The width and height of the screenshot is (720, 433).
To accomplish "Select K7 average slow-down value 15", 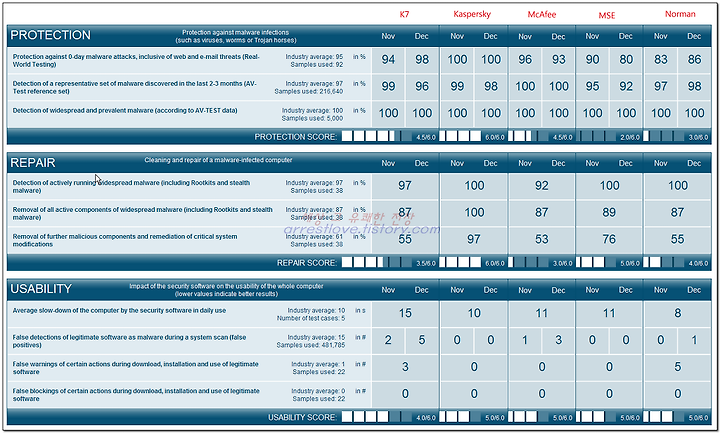I will (405, 313).
